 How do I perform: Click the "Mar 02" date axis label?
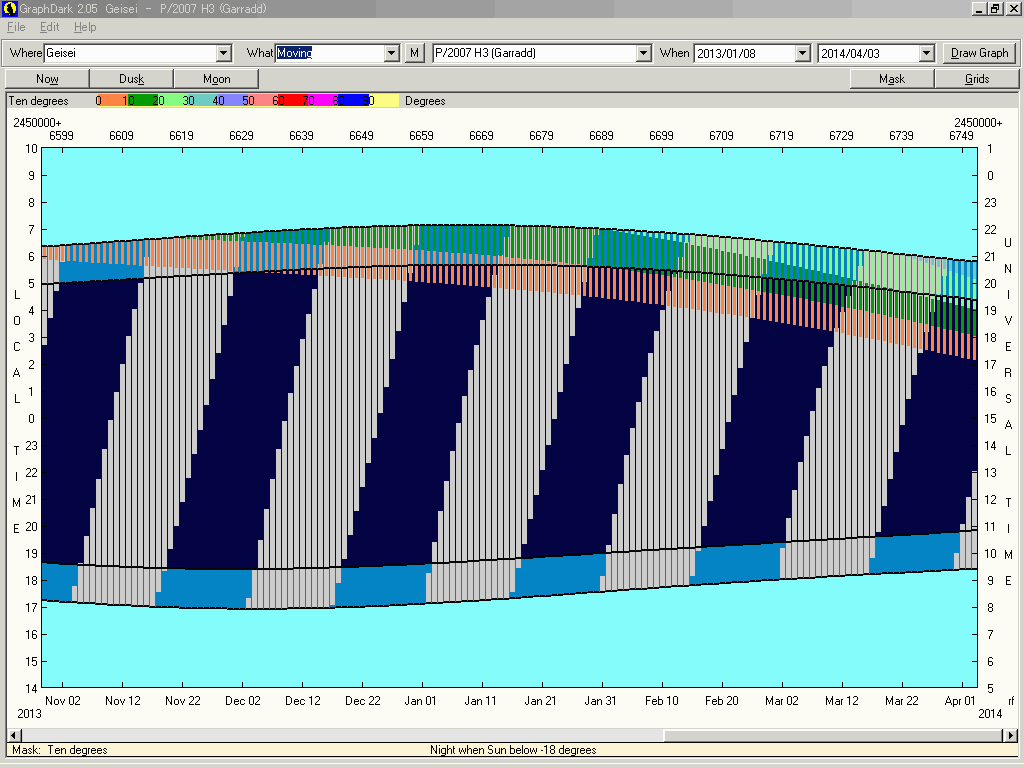click(782, 701)
